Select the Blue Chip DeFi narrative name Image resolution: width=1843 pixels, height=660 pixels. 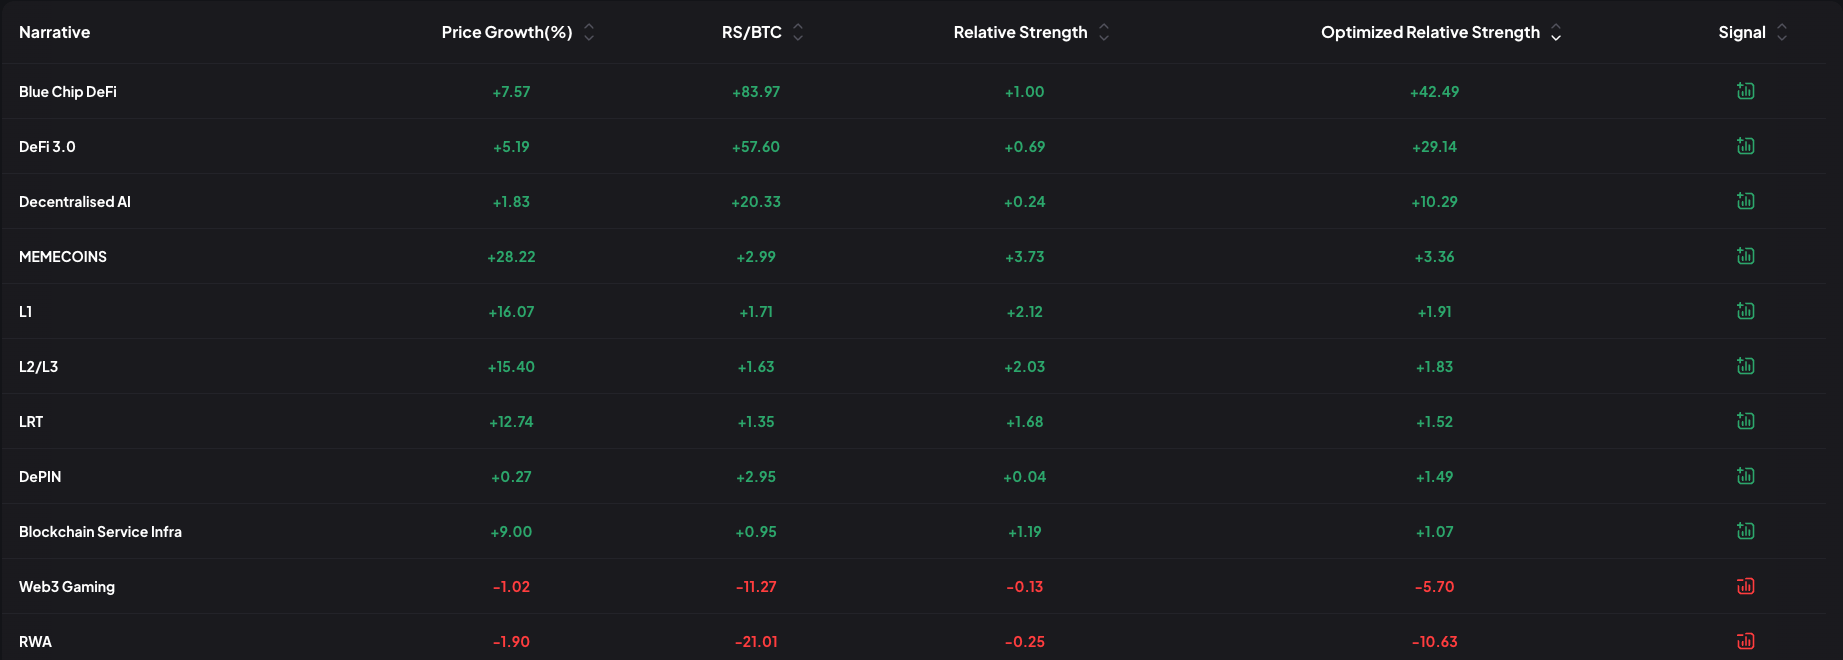[68, 92]
